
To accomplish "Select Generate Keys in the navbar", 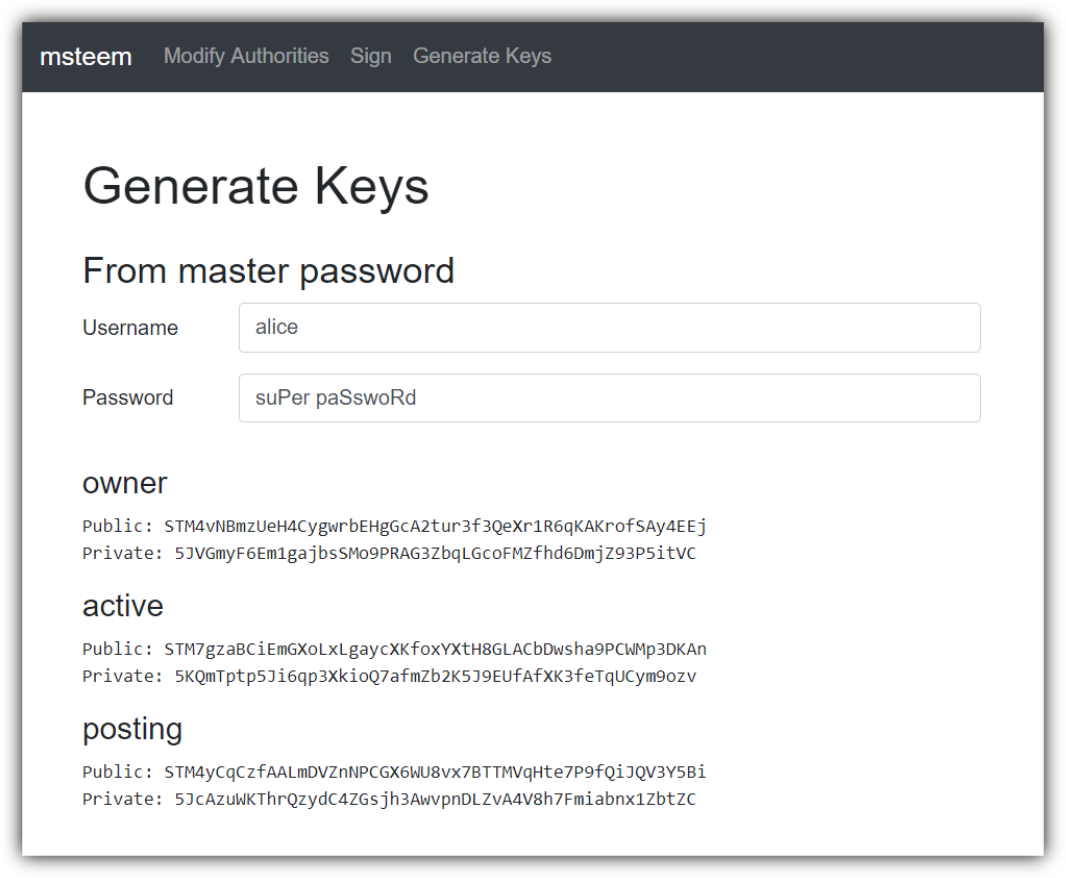I will tap(482, 56).
